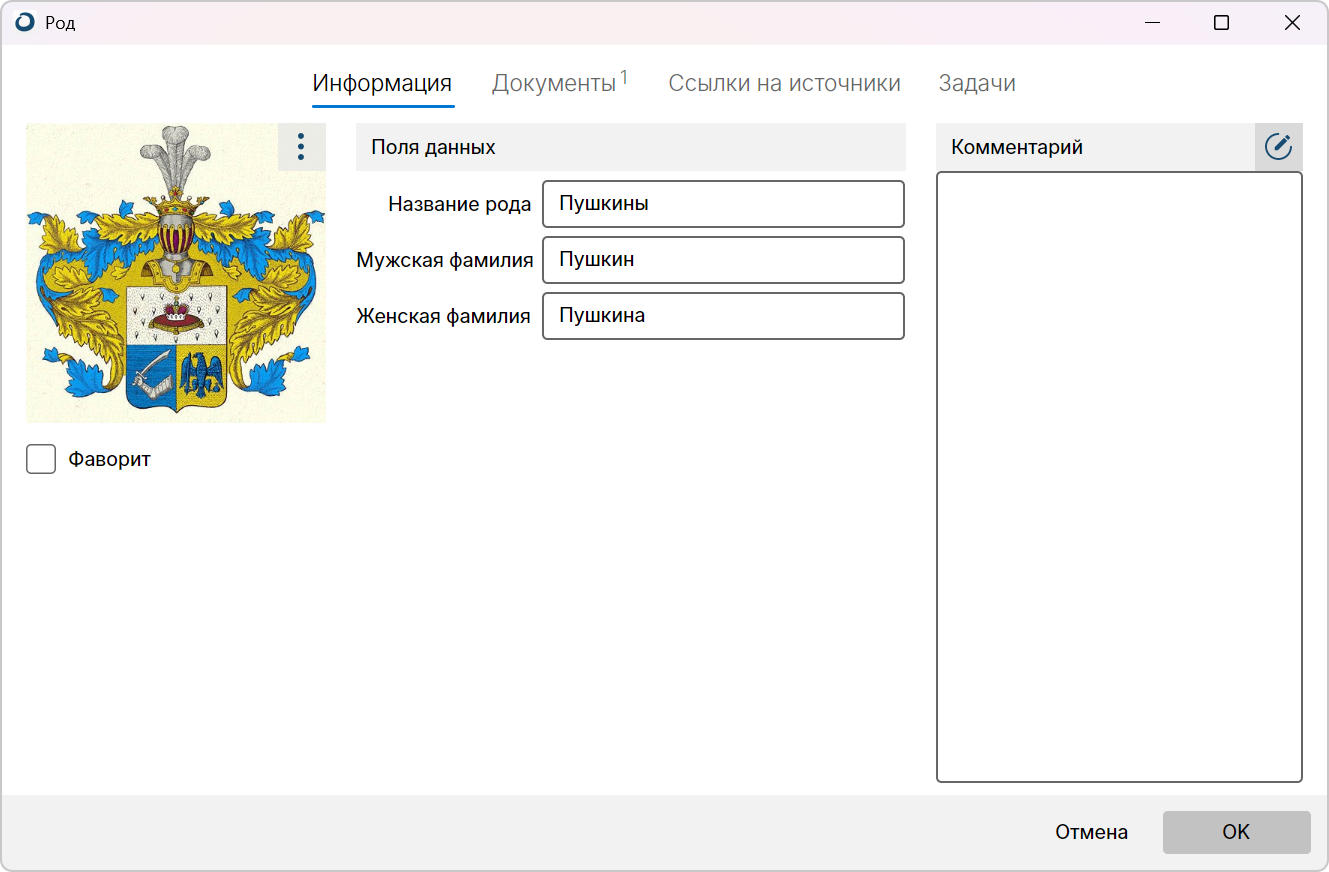Select the Женская фамилия input field
Viewport: 1329px width, 872px height.
723,316
